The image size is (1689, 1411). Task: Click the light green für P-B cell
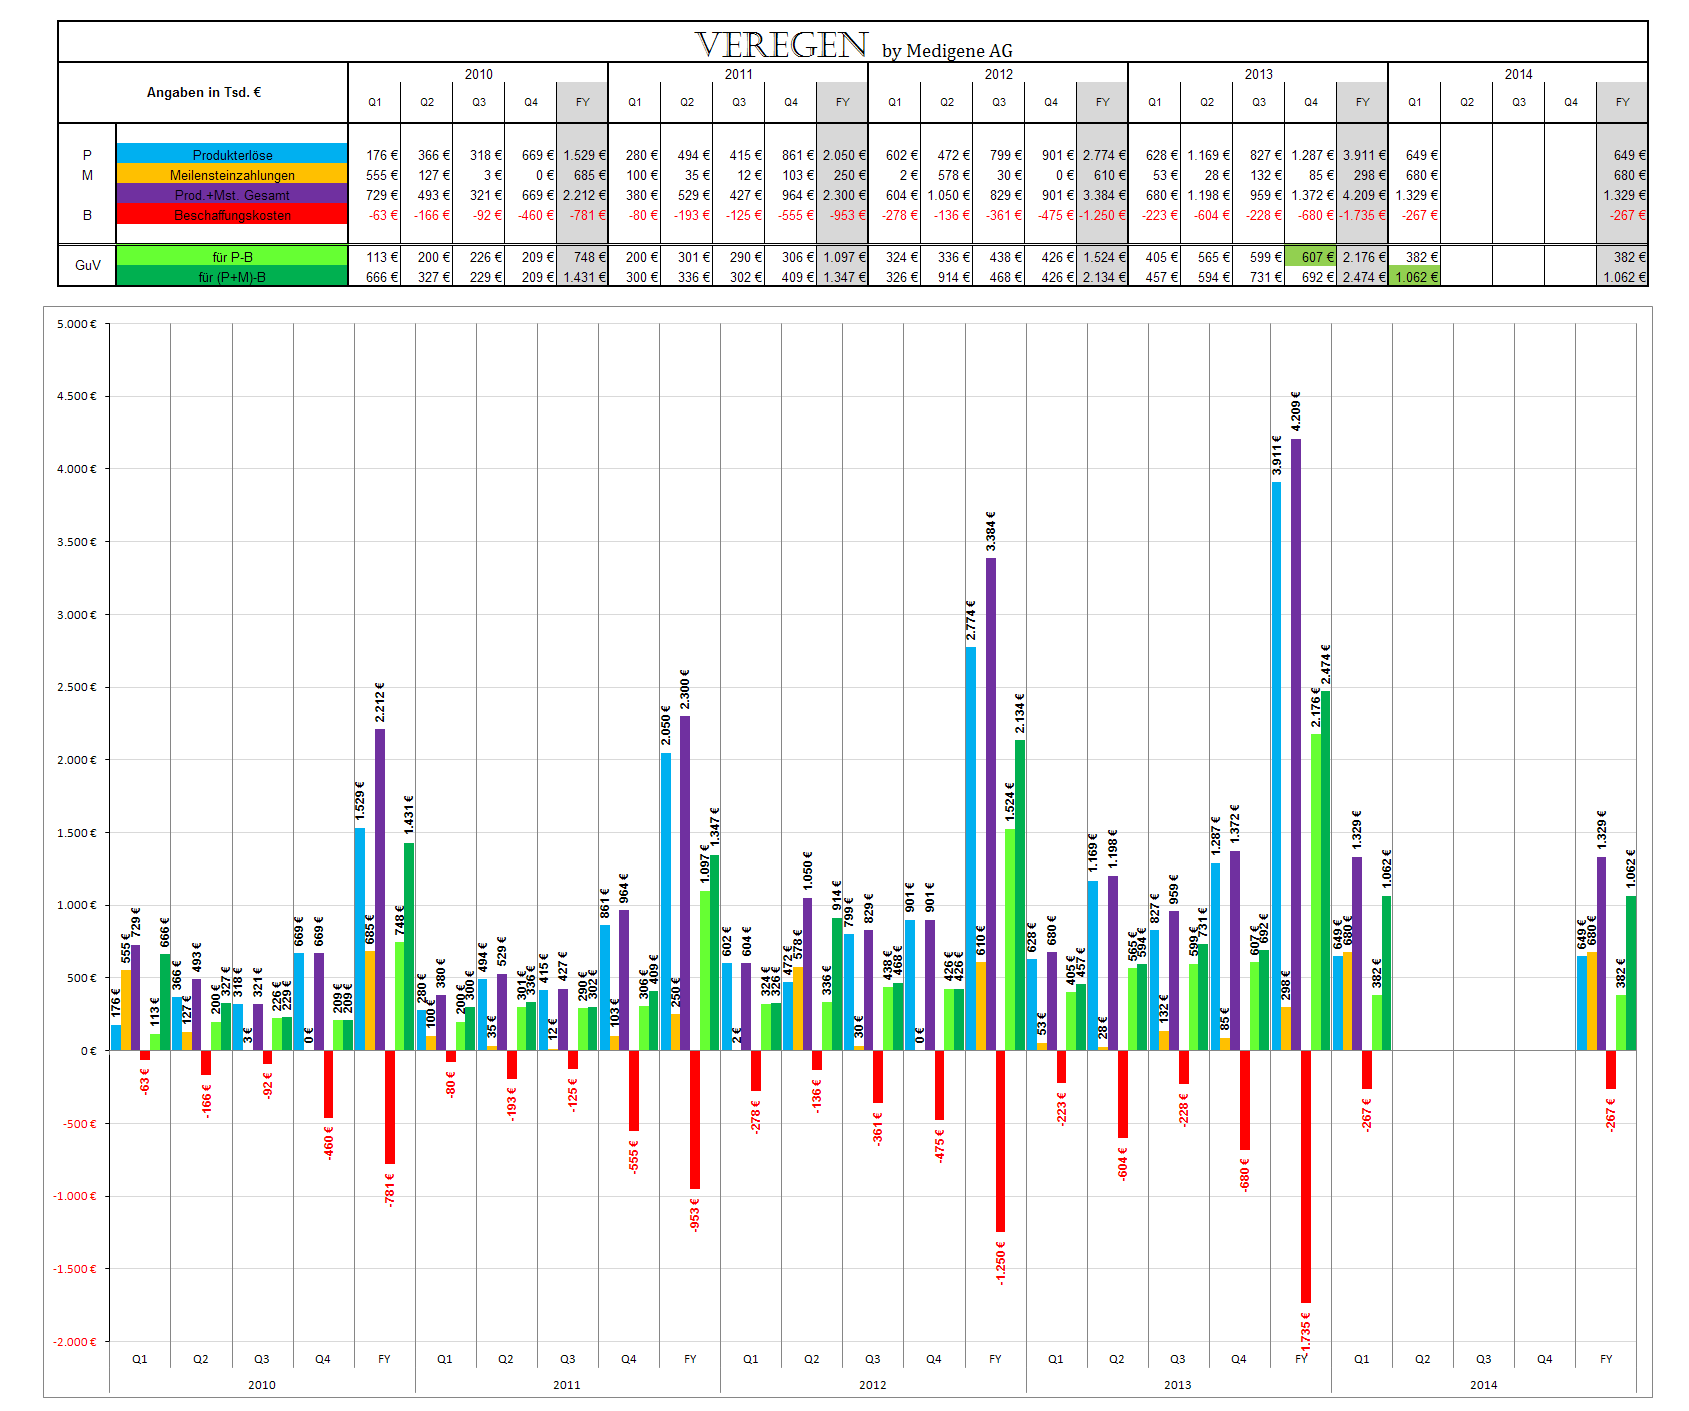click(x=232, y=256)
